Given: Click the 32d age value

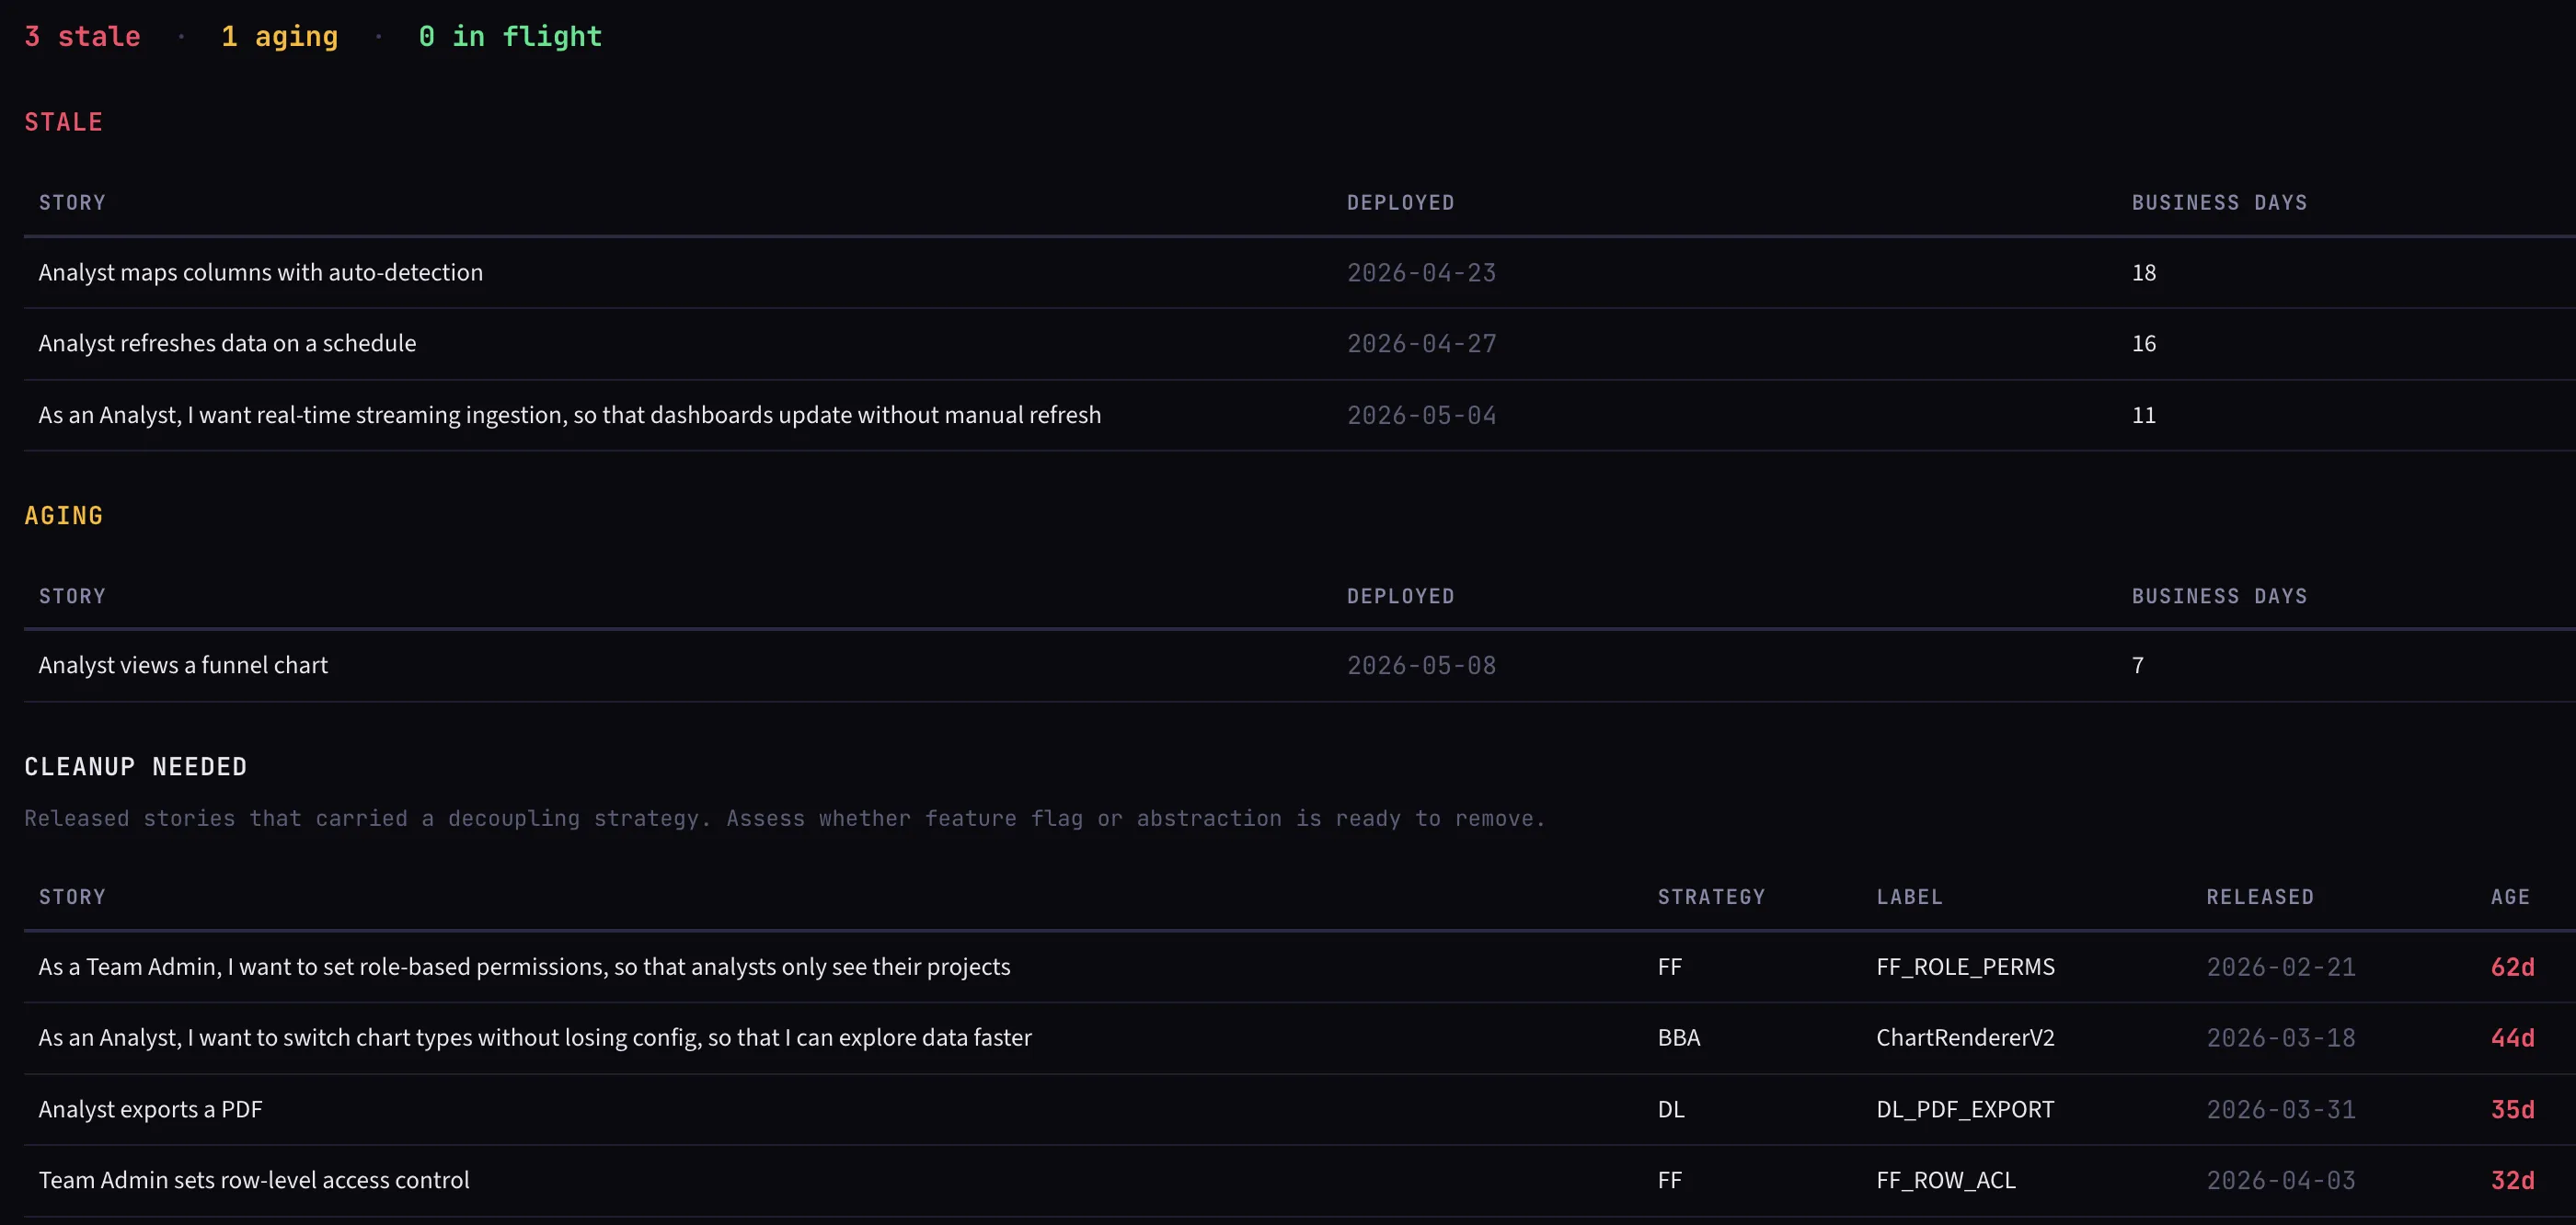Looking at the screenshot, I should click(x=2512, y=1181).
